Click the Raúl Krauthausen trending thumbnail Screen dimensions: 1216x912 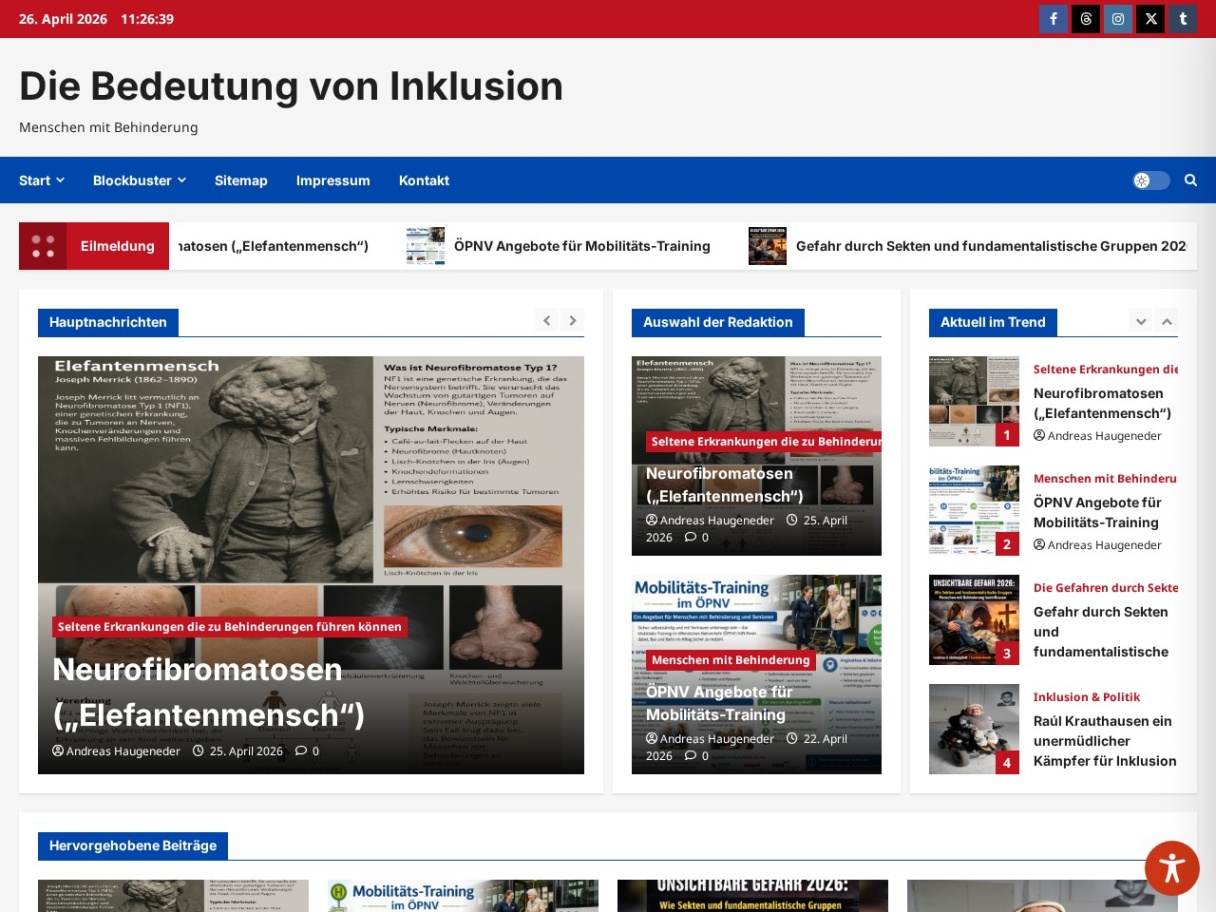[x=973, y=729]
